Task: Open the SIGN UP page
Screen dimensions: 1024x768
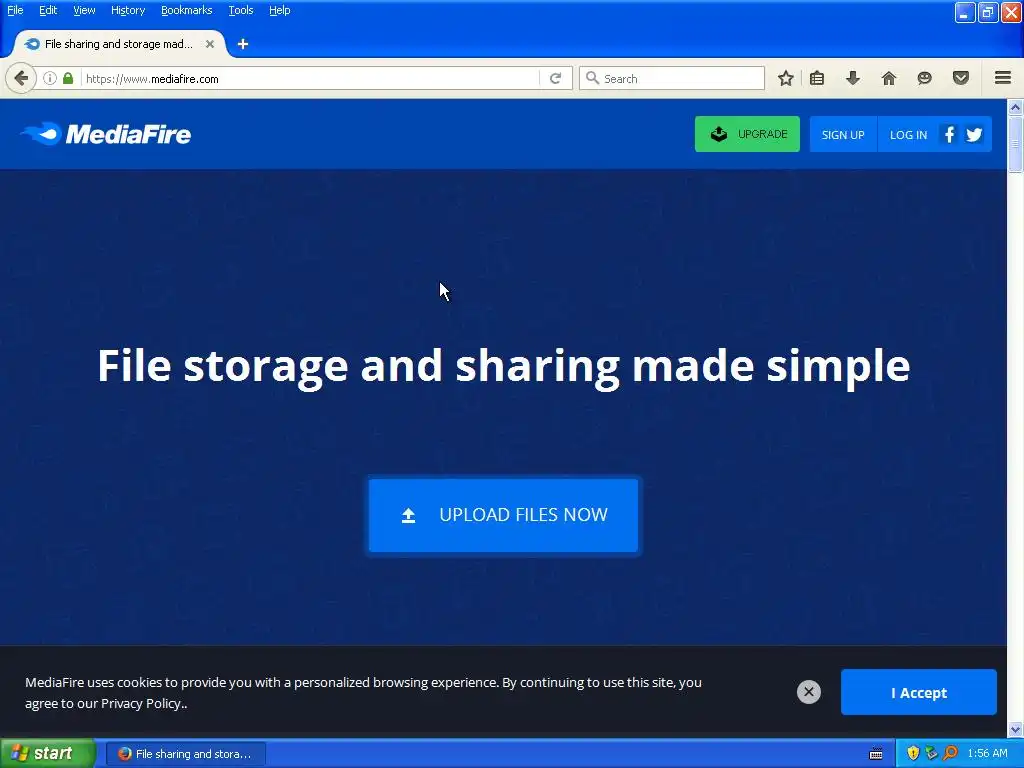Action: (843, 135)
